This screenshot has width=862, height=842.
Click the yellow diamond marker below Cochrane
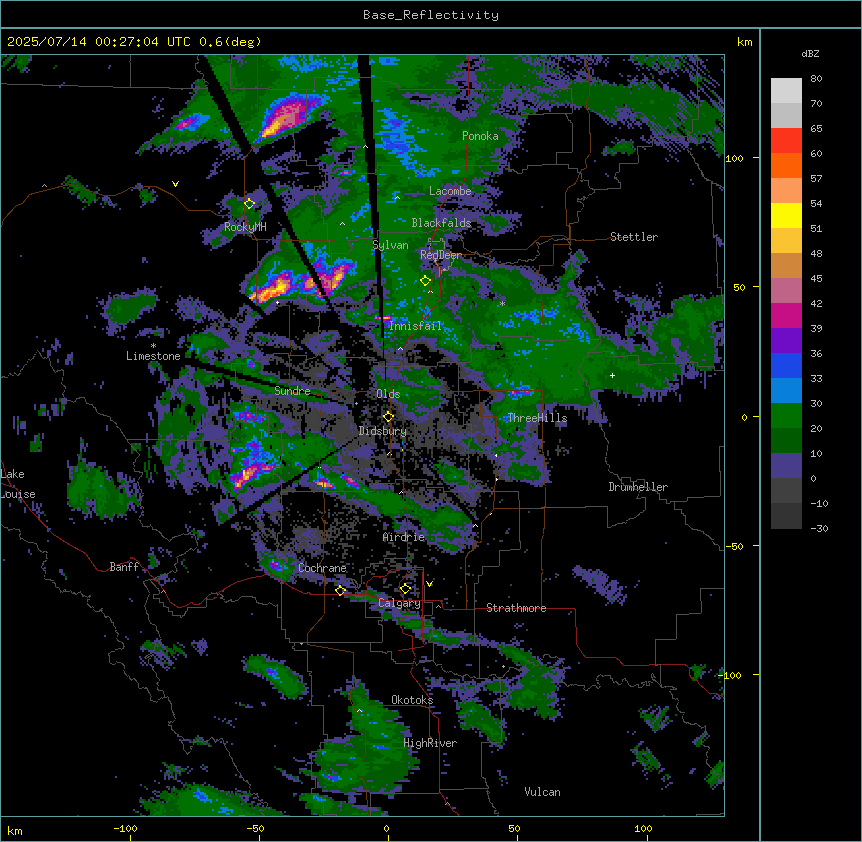click(340, 591)
